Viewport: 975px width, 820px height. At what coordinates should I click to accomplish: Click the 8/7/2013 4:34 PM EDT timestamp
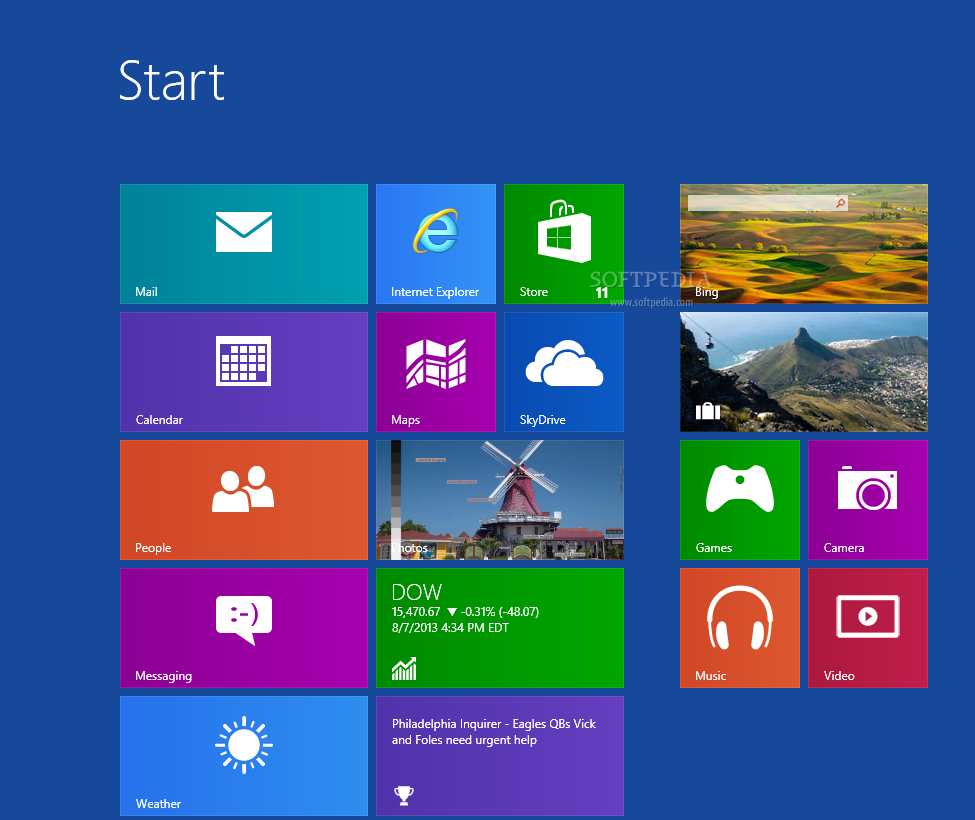click(450, 628)
